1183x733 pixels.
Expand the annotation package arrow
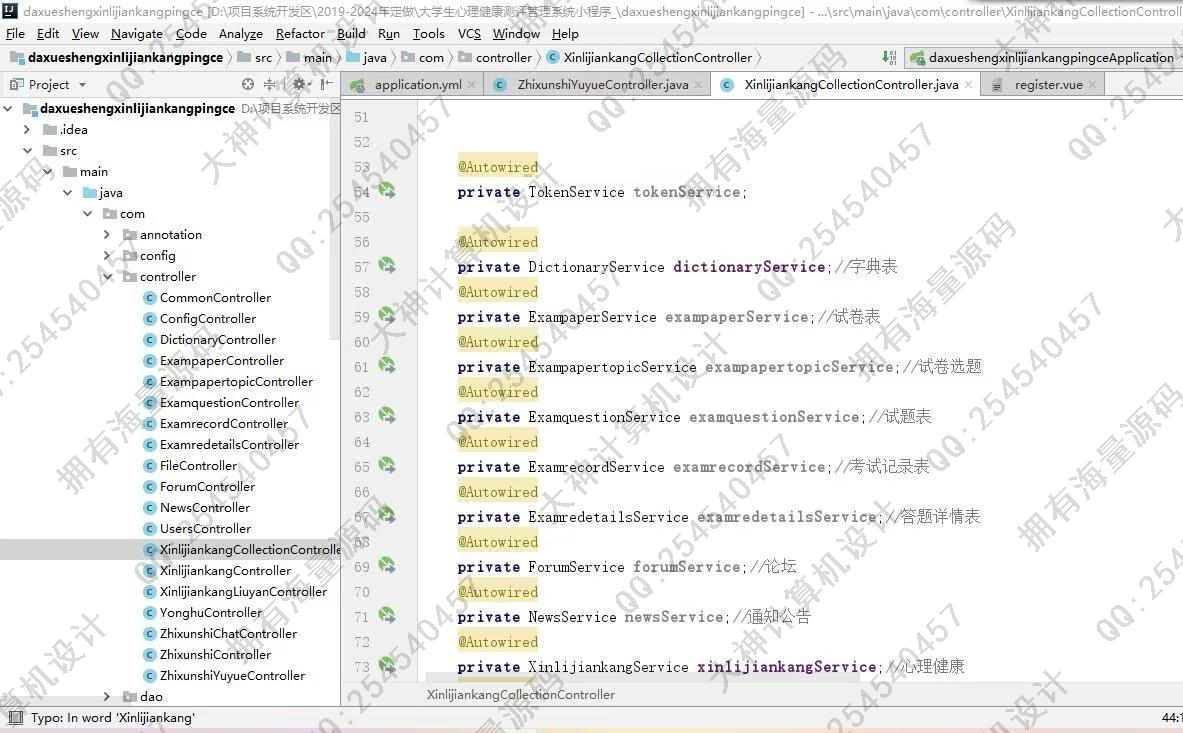[x=107, y=235]
